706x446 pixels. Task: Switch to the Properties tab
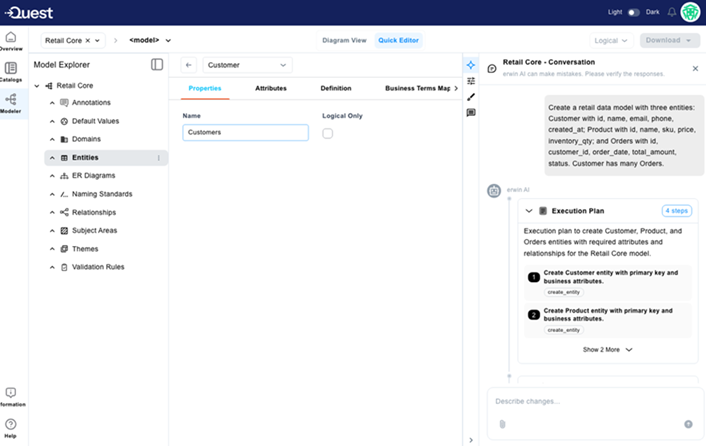point(205,88)
